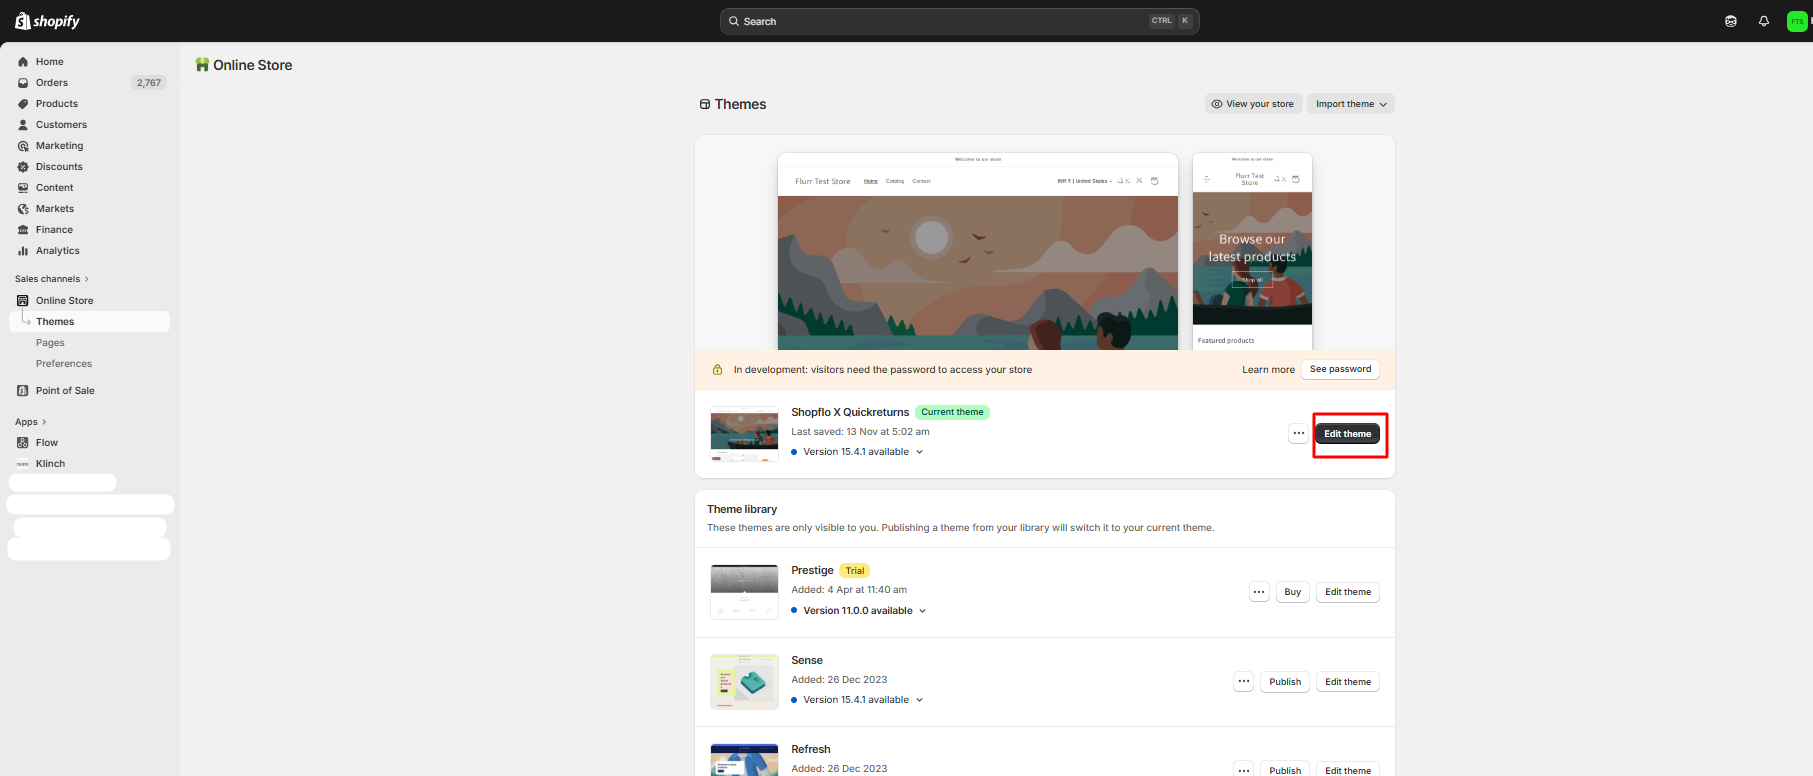Open the Flow app in sidebar
1813x776 pixels.
(x=47, y=443)
